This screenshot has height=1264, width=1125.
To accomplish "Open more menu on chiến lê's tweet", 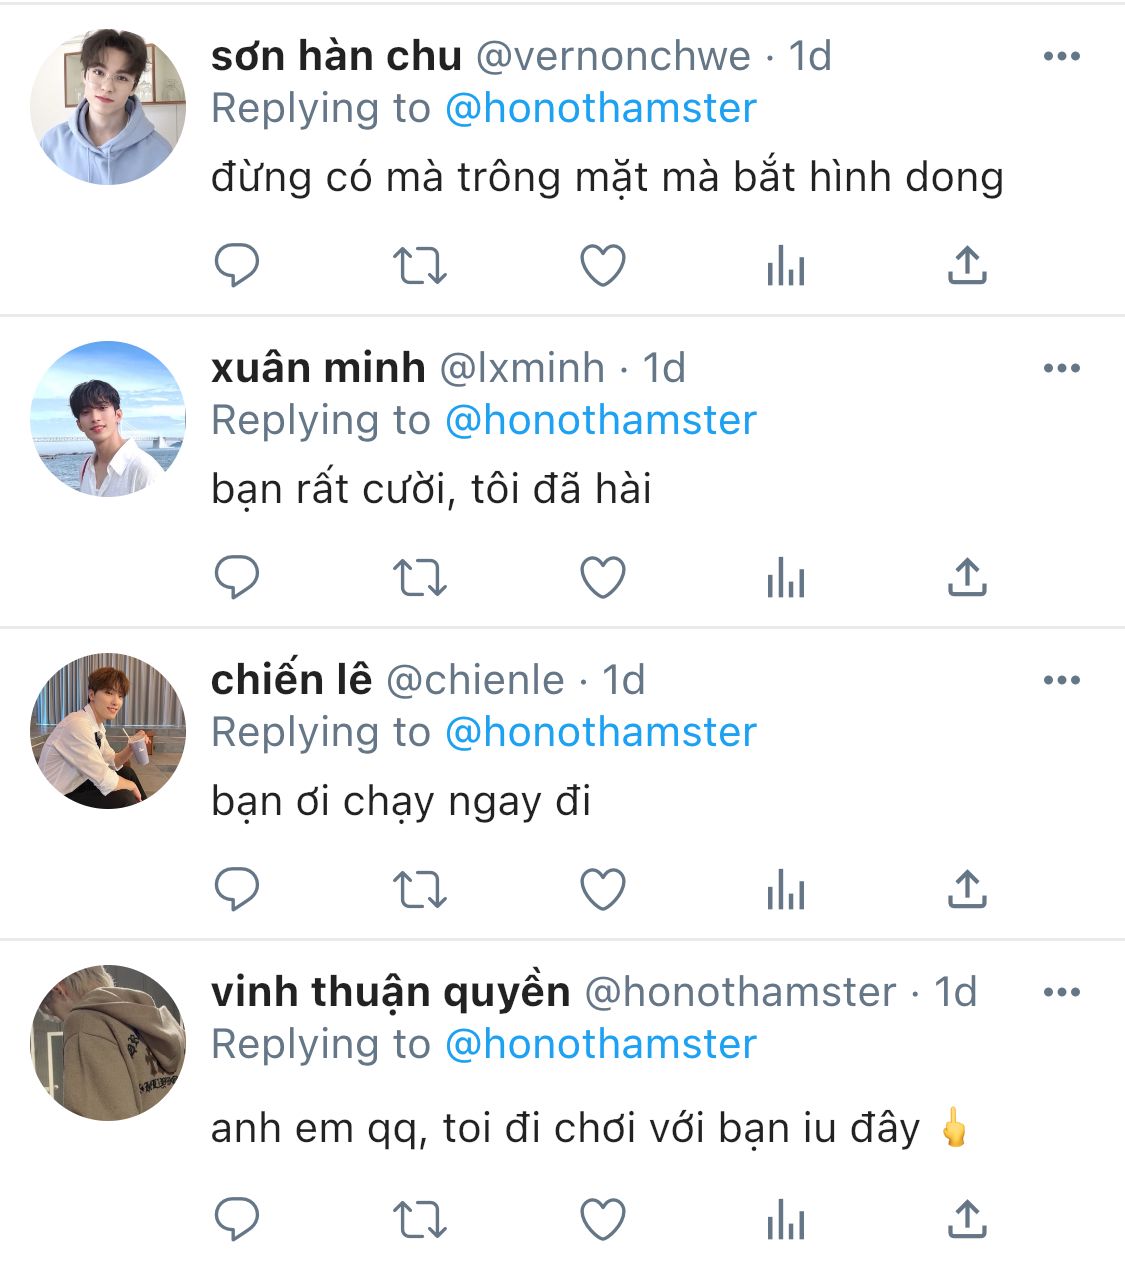I will pyautogui.click(x=1061, y=680).
